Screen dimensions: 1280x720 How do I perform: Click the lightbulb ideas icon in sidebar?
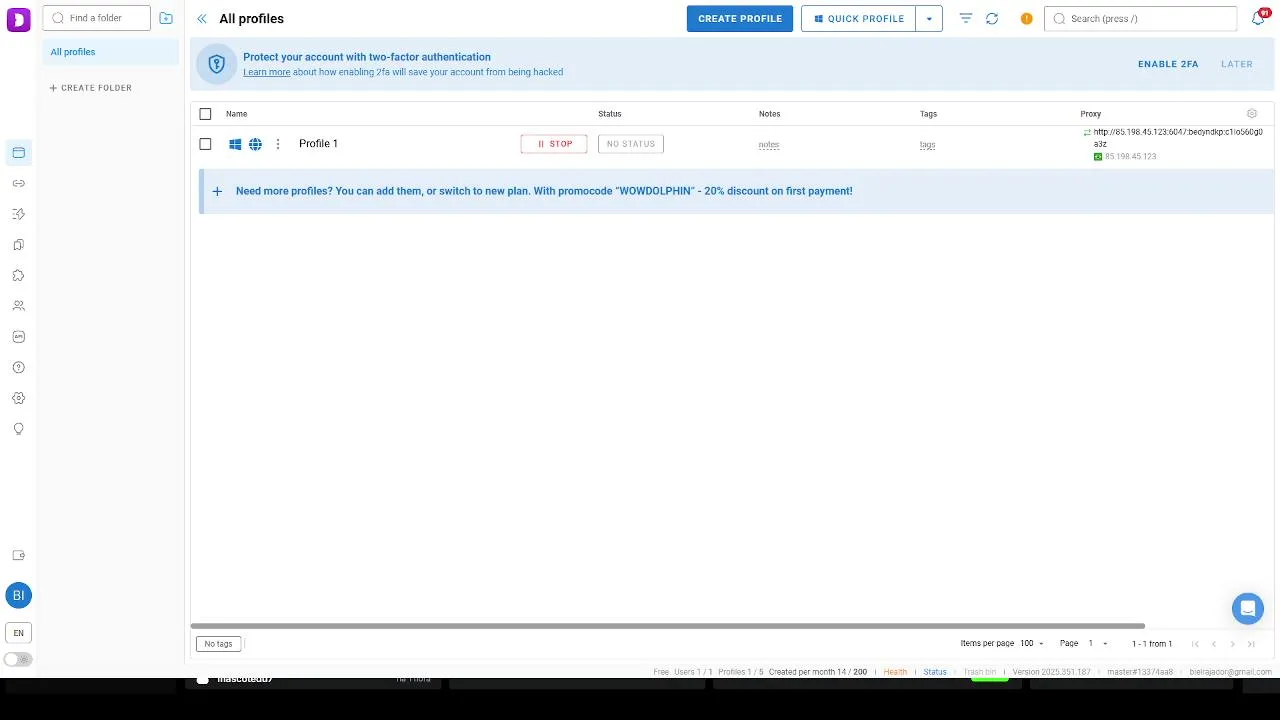[18, 429]
